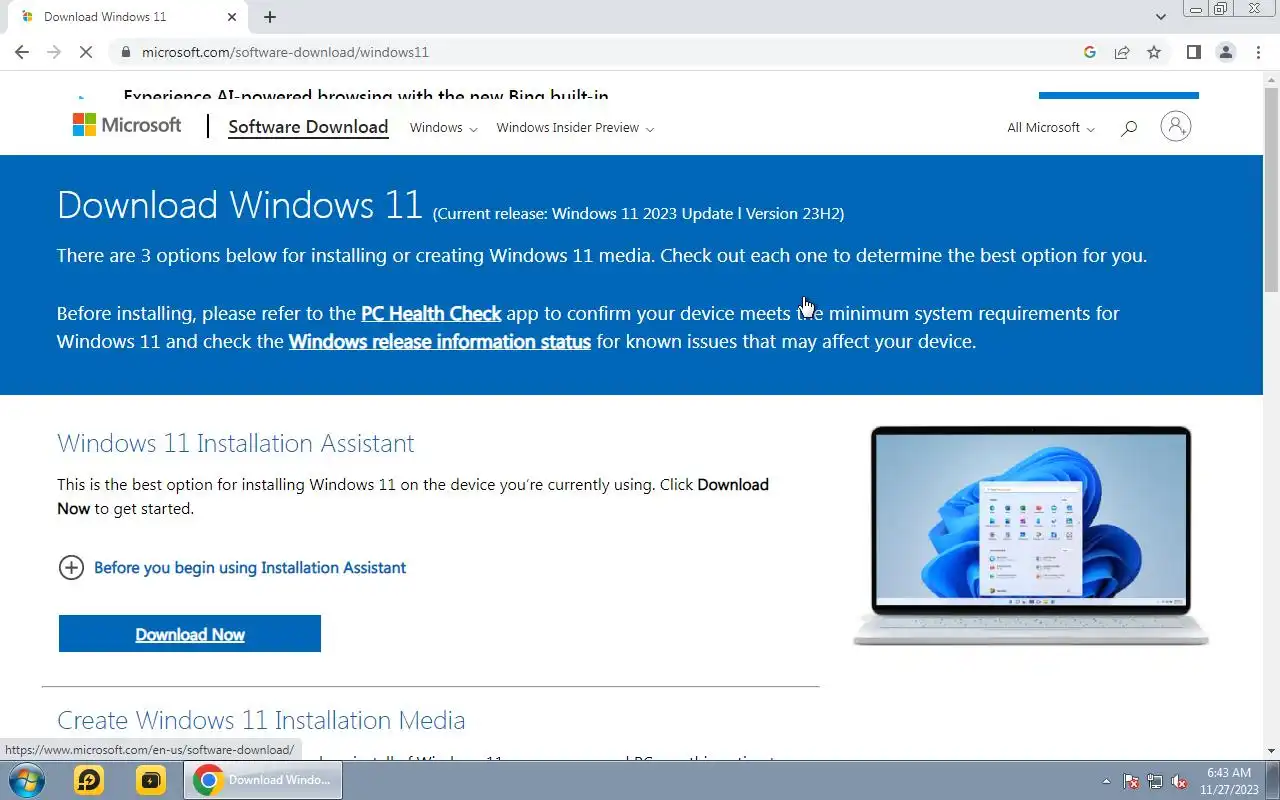Show hidden system tray icons
This screenshot has width=1280, height=800.
click(x=1106, y=781)
